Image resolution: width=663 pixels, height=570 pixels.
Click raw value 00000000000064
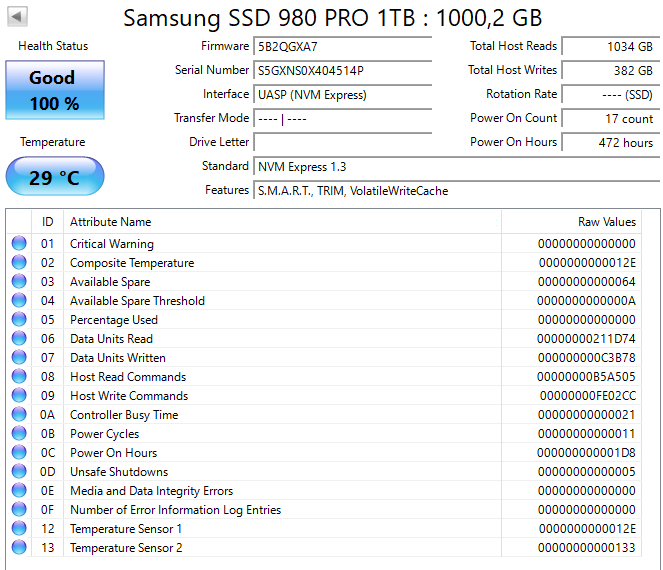(586, 282)
